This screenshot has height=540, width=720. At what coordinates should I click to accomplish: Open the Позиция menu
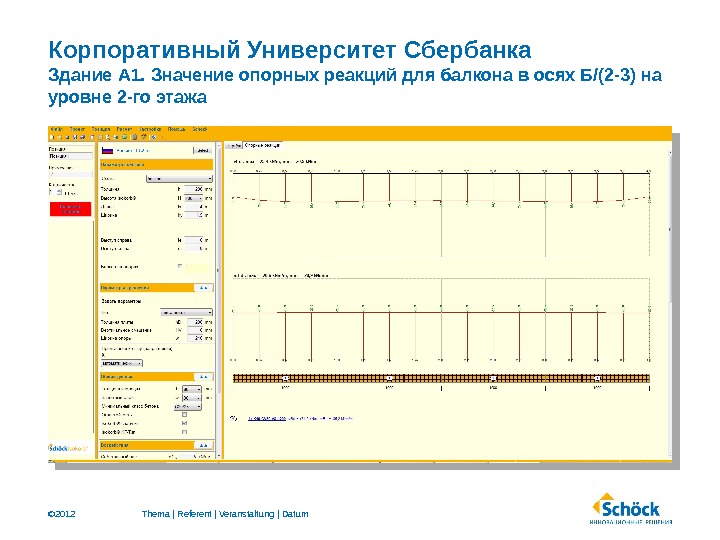[101, 129]
